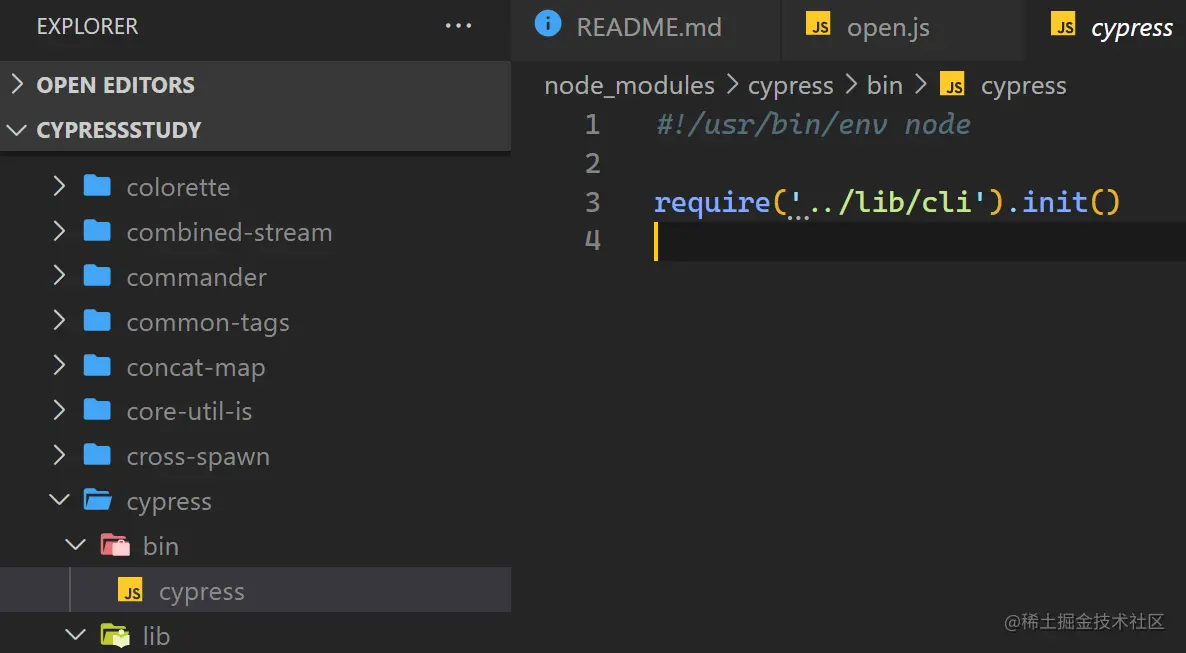Click the open cypress folder icon
Screen dimensions: 1186x653
98,500
